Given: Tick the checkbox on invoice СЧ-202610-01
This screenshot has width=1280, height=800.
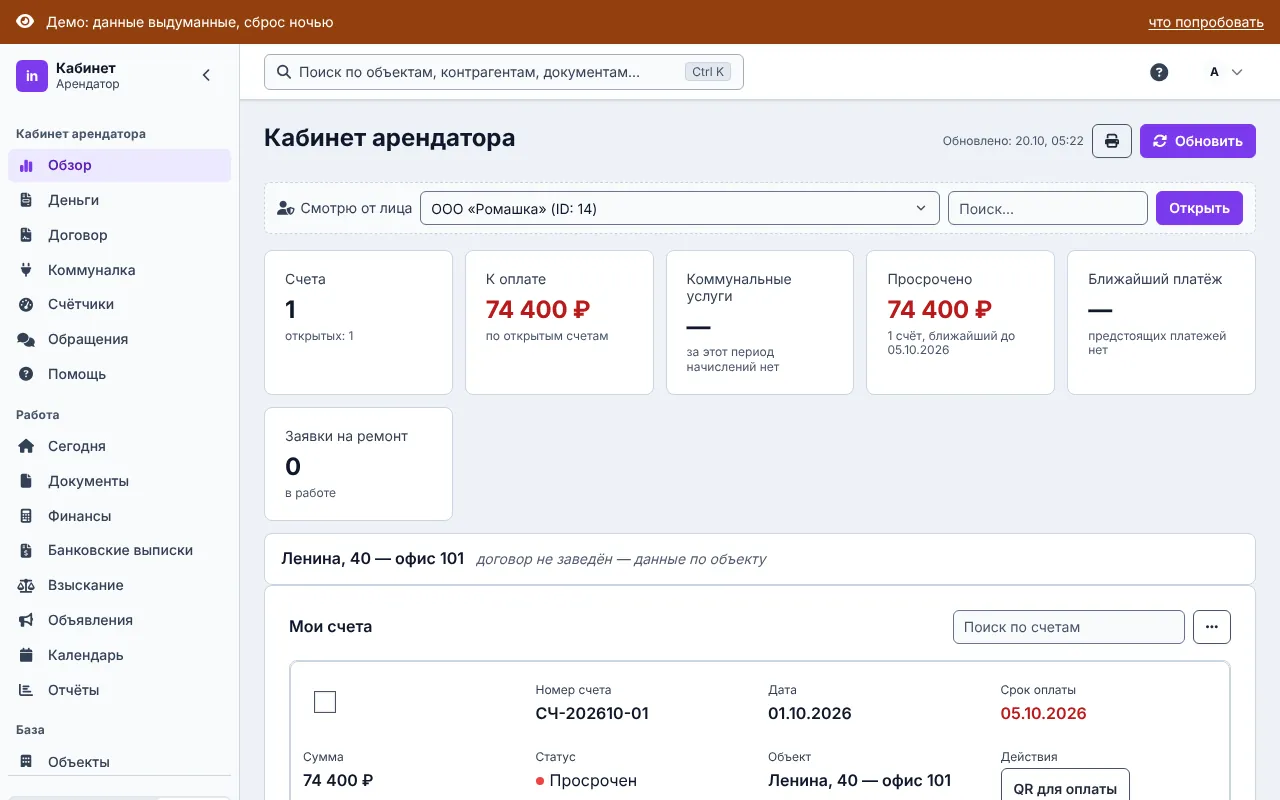Looking at the screenshot, I should 325,702.
